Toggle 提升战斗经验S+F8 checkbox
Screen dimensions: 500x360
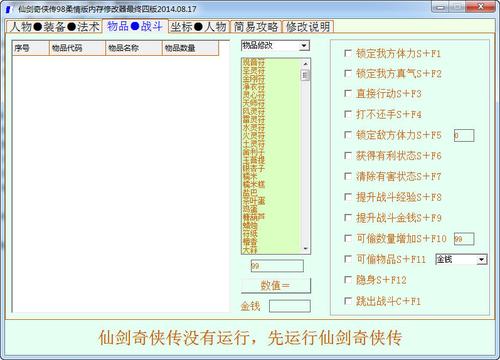point(348,197)
